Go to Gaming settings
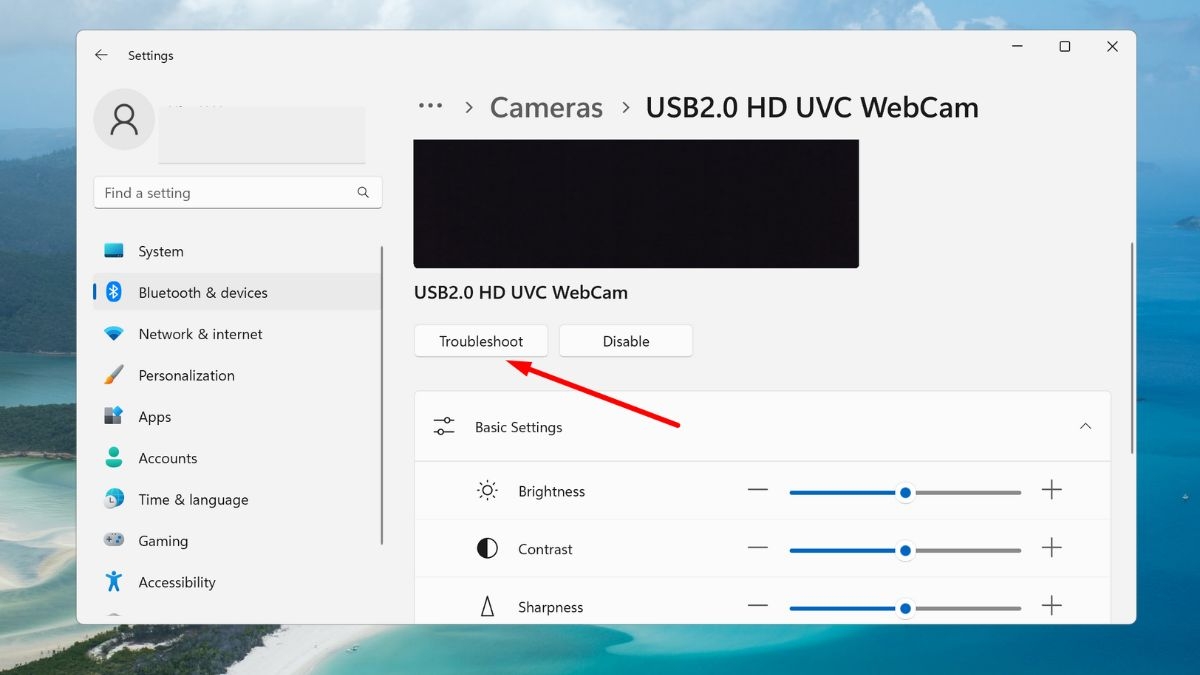Image resolution: width=1200 pixels, height=675 pixels. click(237, 540)
